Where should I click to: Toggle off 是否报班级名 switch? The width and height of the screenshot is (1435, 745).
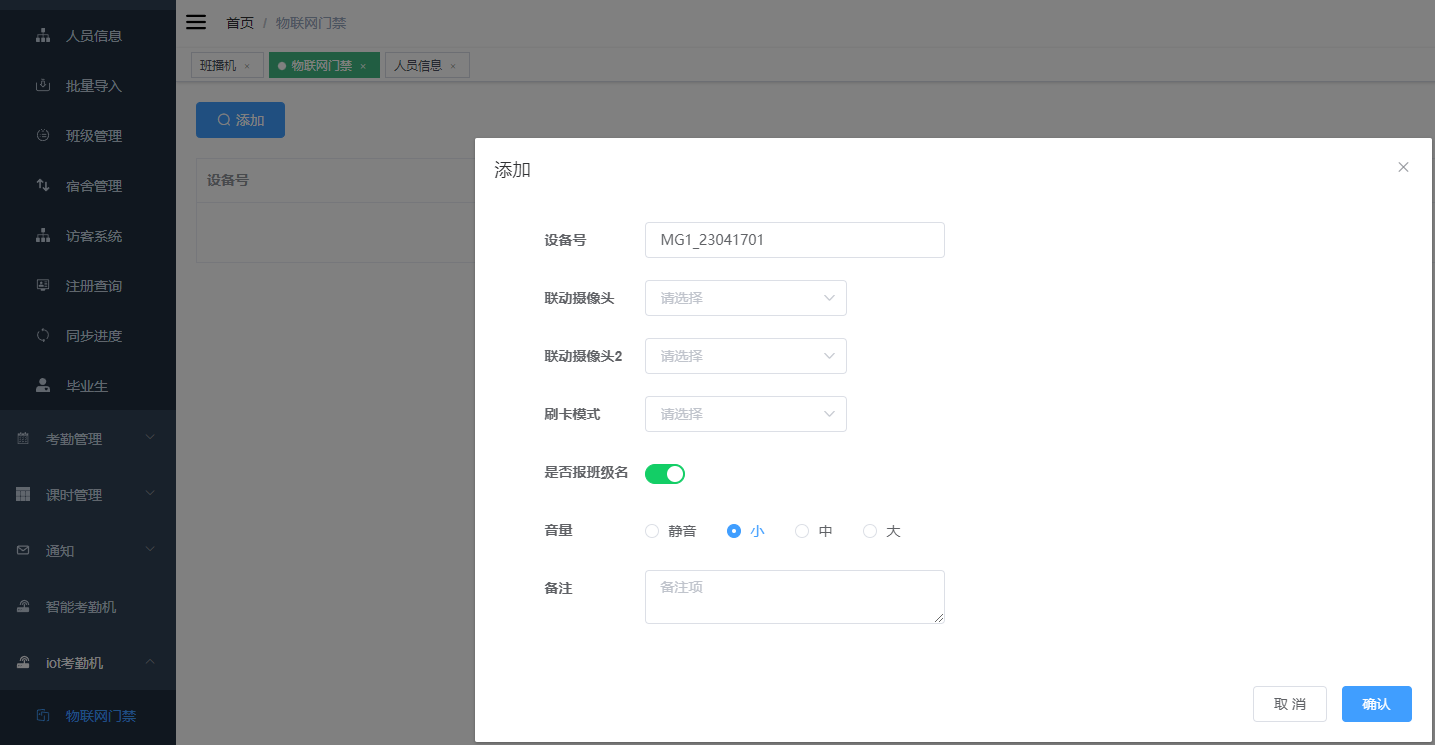click(665, 472)
